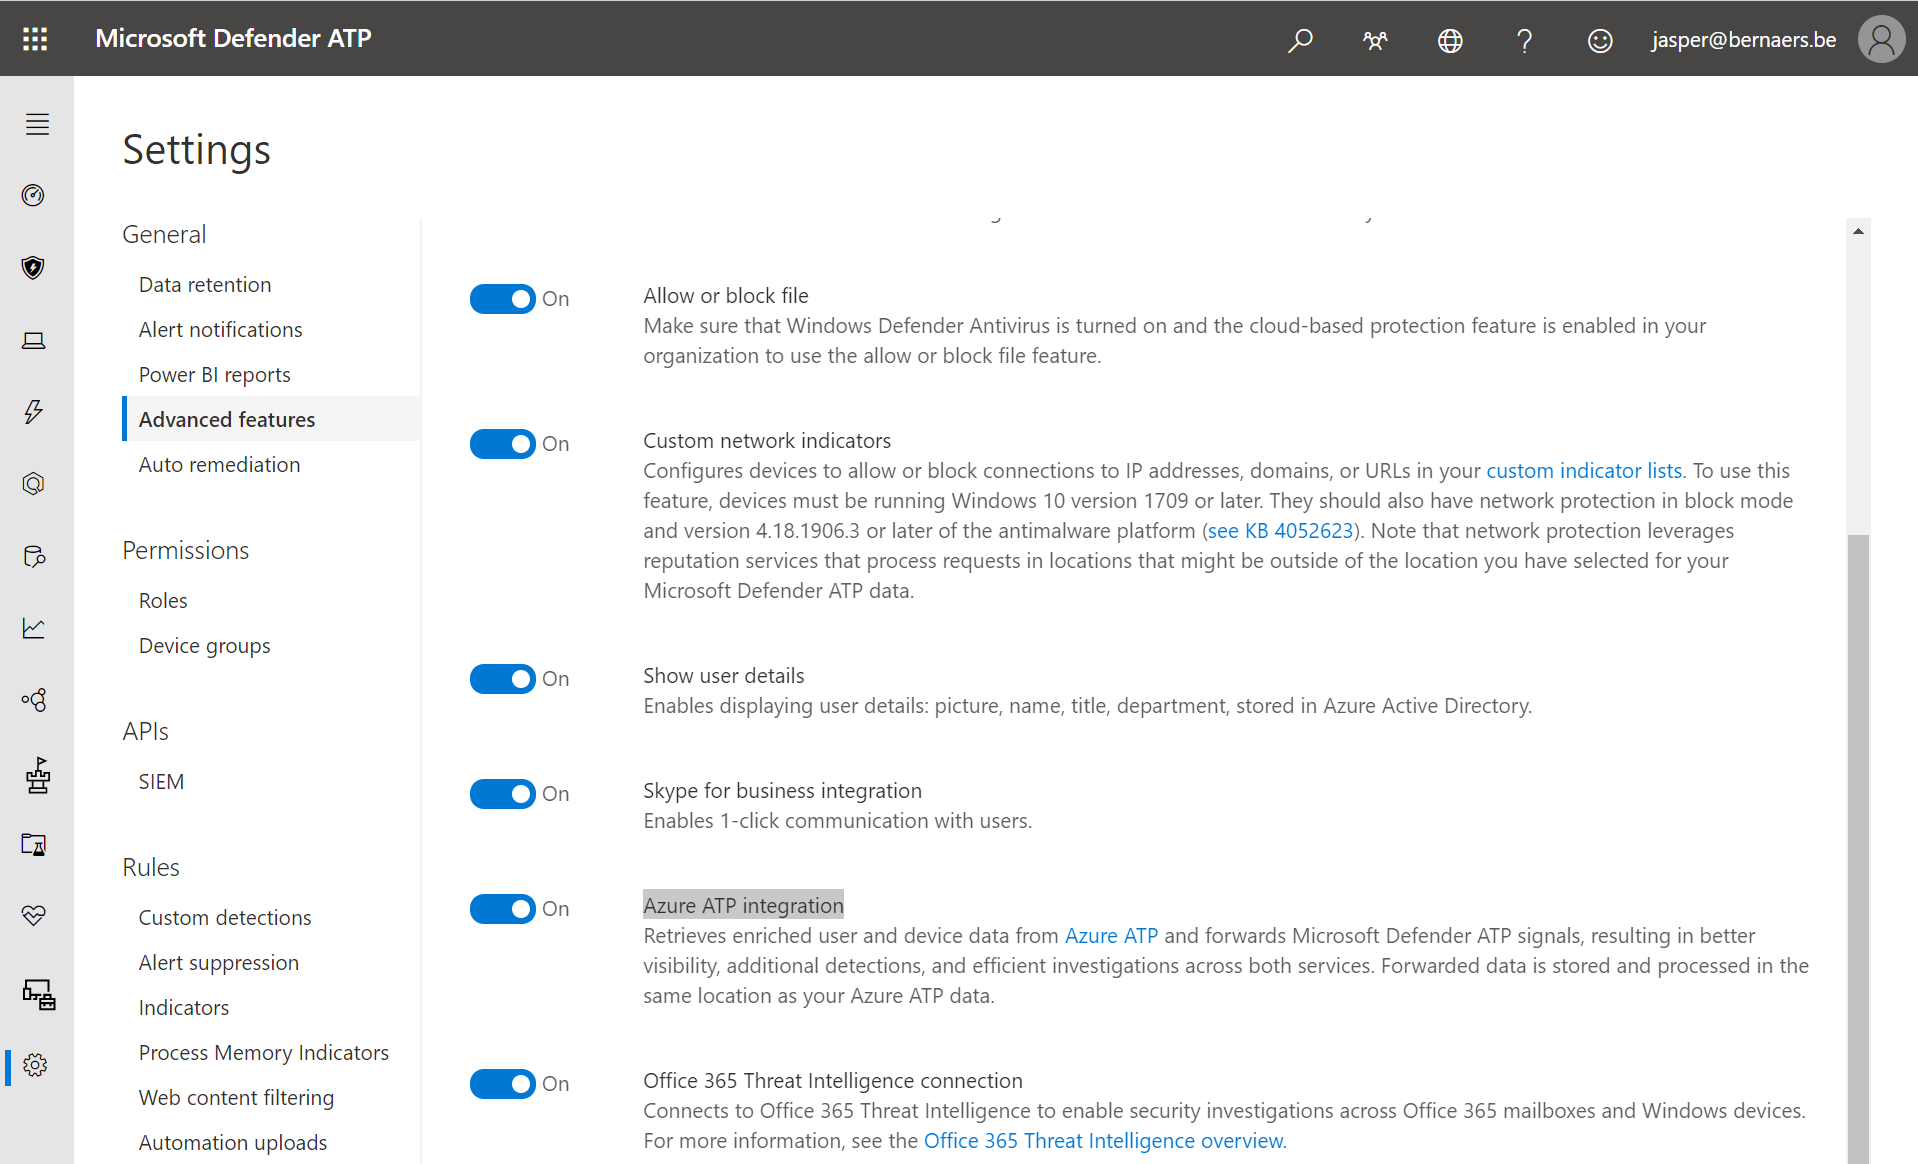Open the search magnifier in the top bar
This screenshot has width=1918, height=1164.
coord(1299,40)
